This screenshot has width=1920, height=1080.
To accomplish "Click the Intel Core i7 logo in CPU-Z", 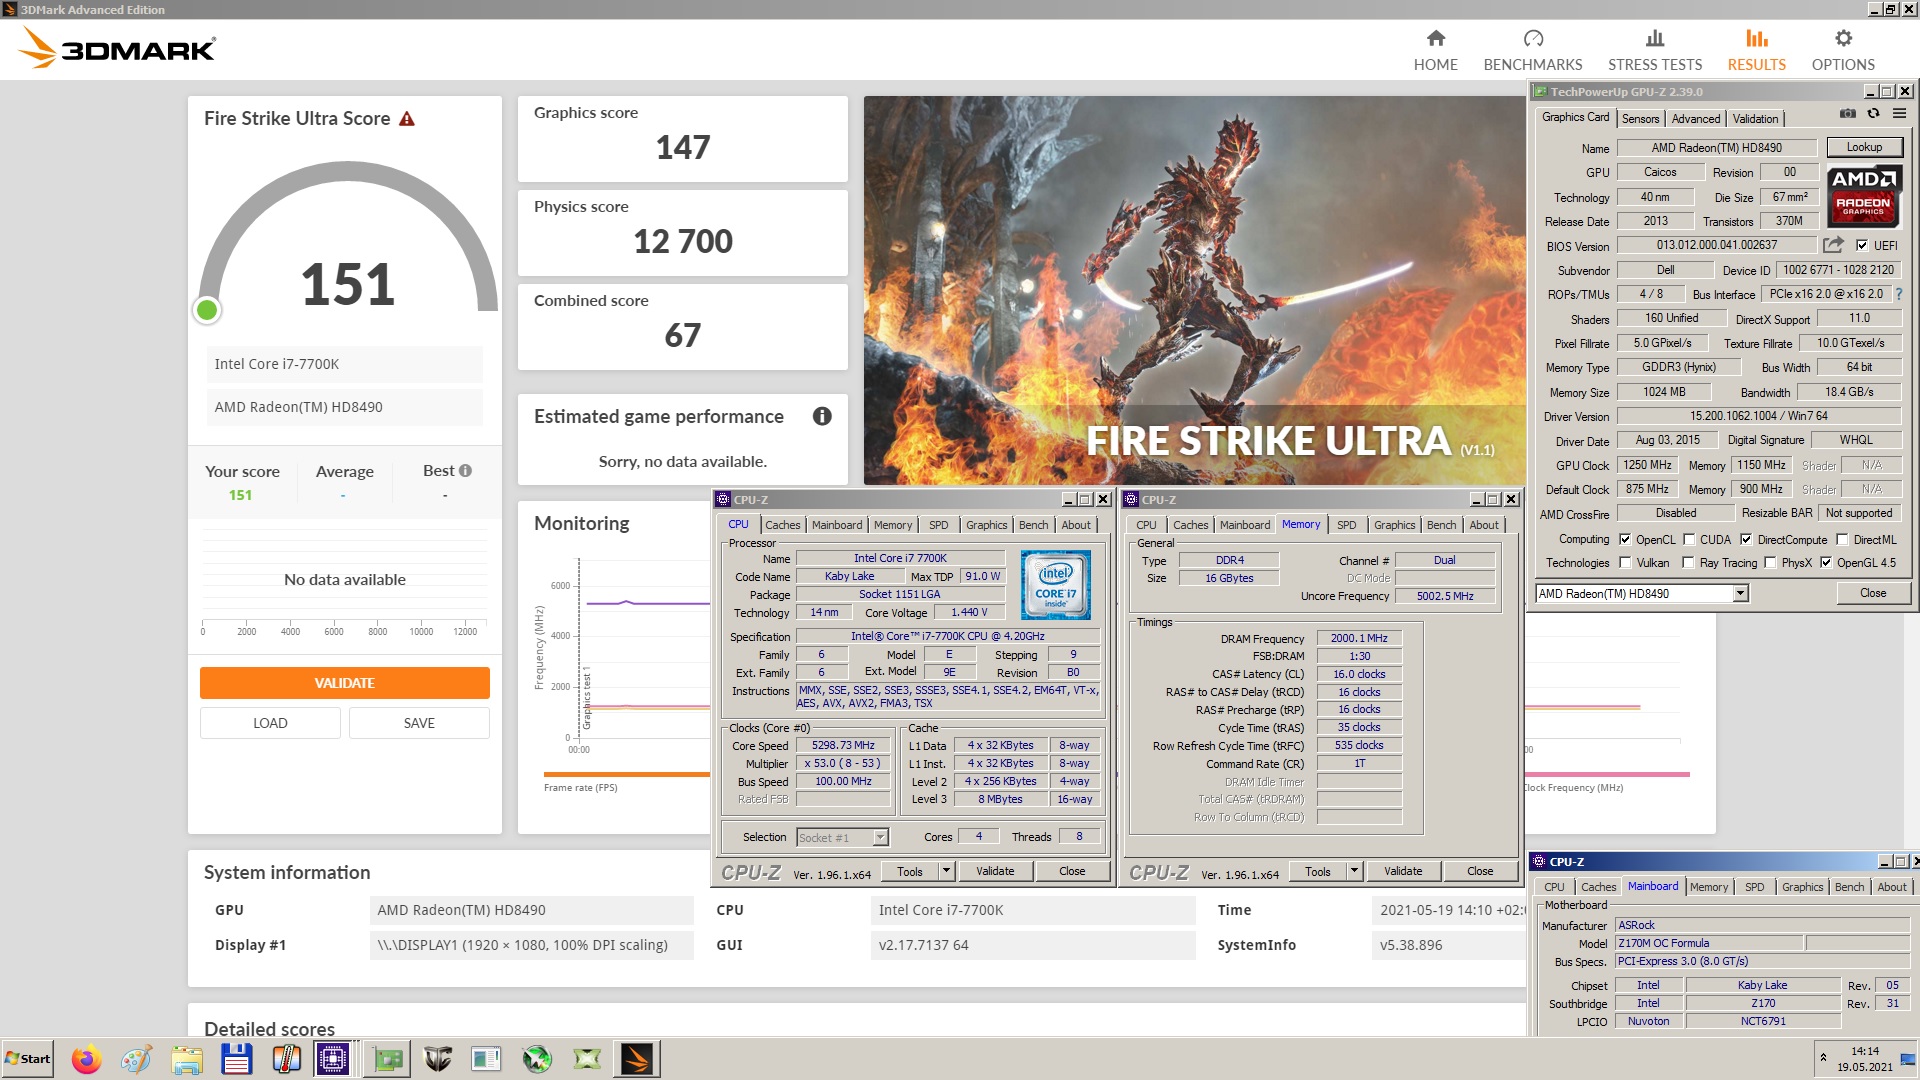I will (x=1056, y=585).
